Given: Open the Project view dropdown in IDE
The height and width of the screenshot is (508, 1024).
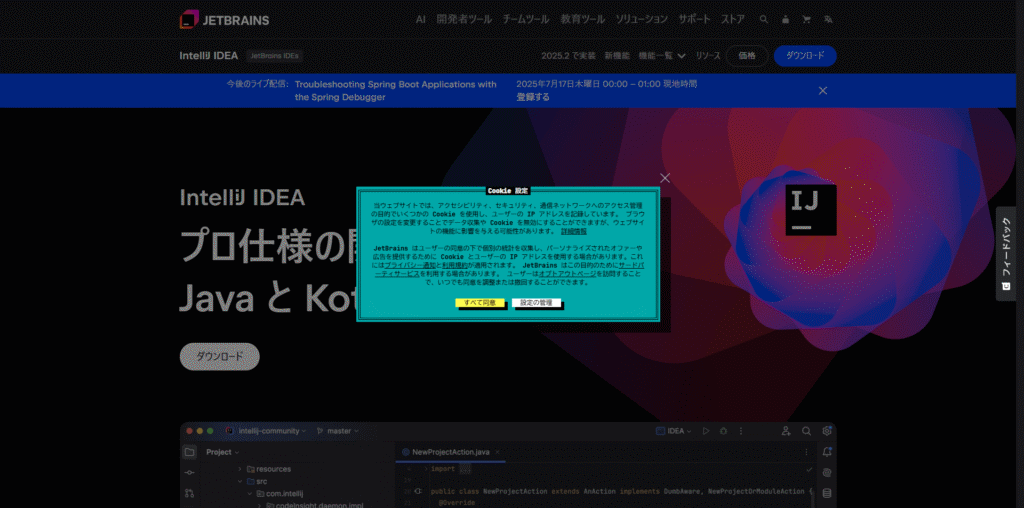Looking at the screenshot, I should 223,452.
